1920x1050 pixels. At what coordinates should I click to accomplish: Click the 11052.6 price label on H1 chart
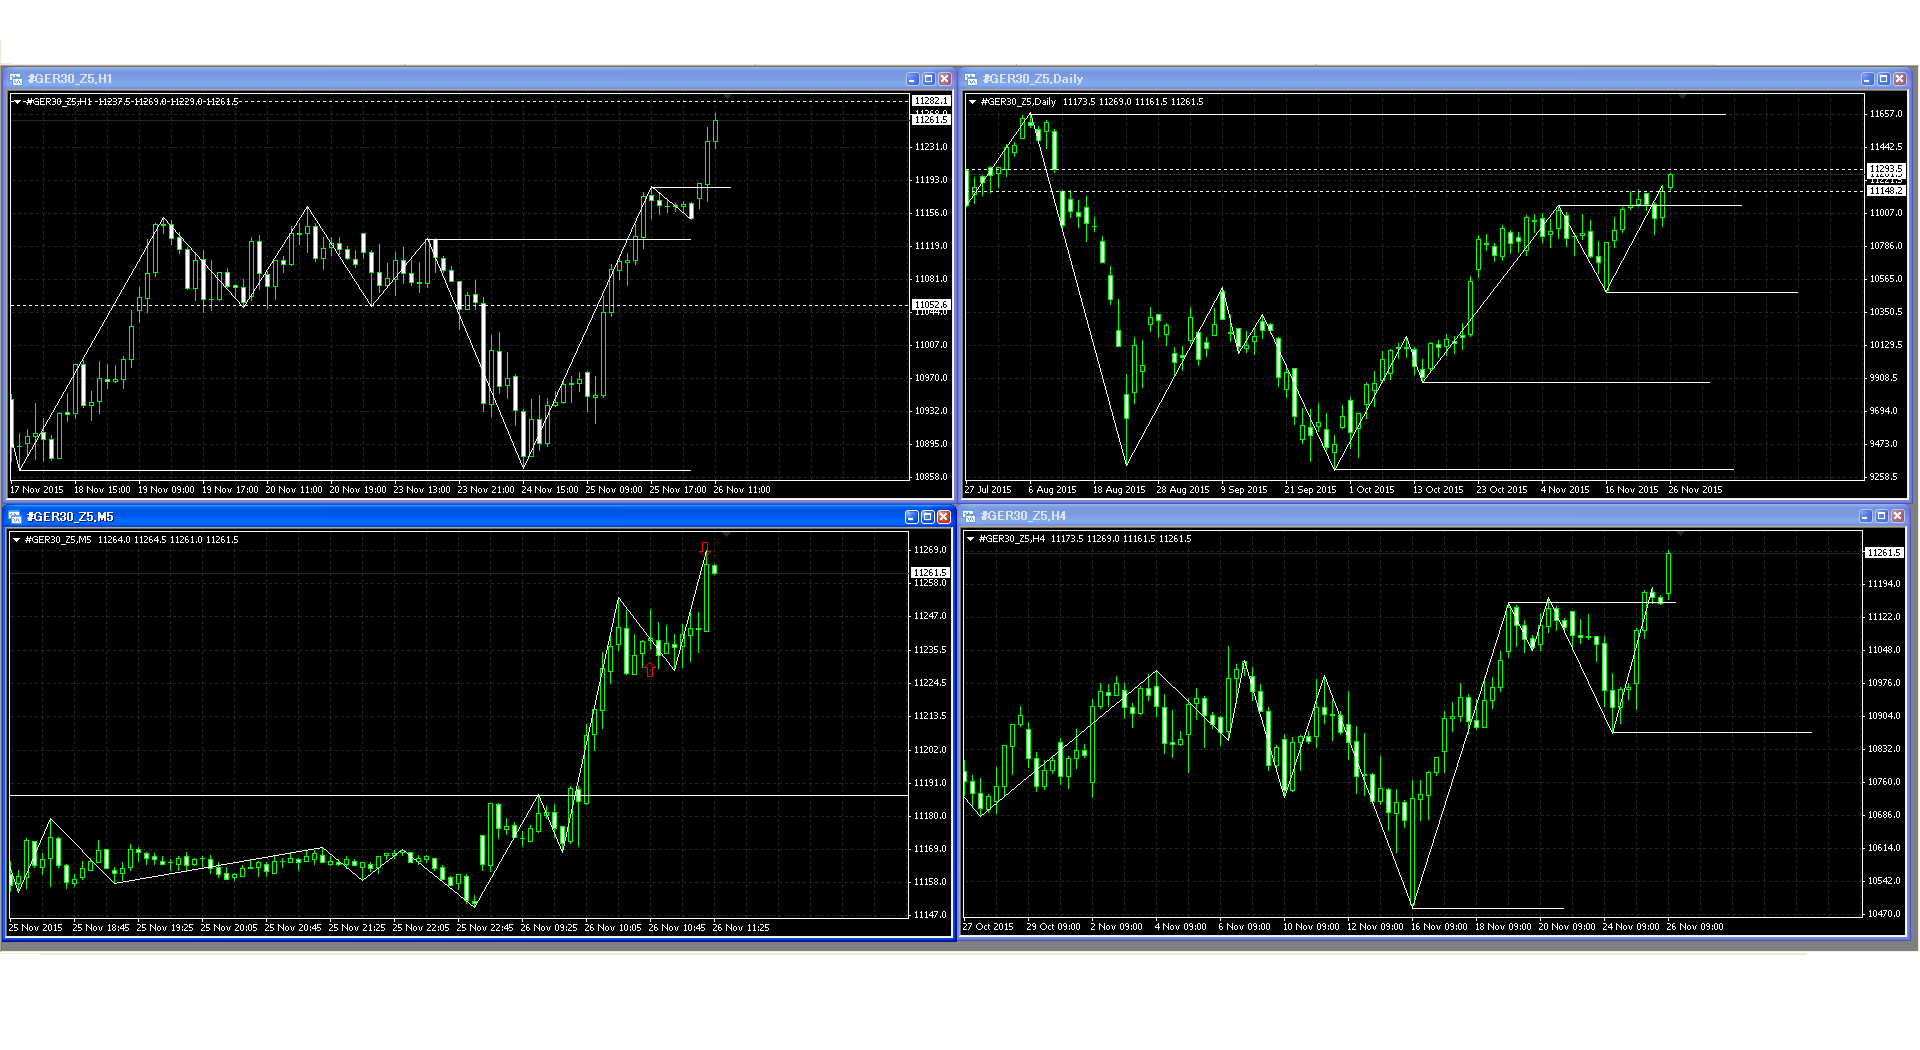tap(930, 304)
